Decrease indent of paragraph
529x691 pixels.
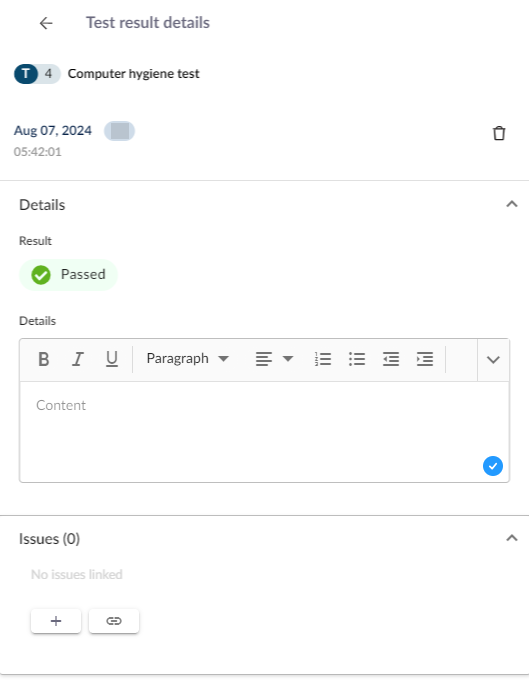(x=391, y=359)
